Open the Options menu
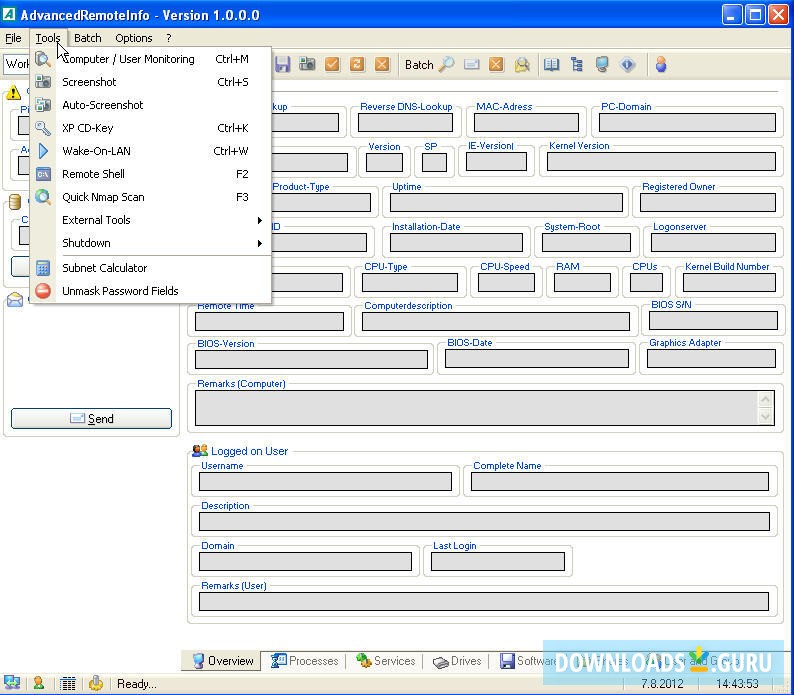Viewport: 794px width, 695px height. [x=134, y=38]
